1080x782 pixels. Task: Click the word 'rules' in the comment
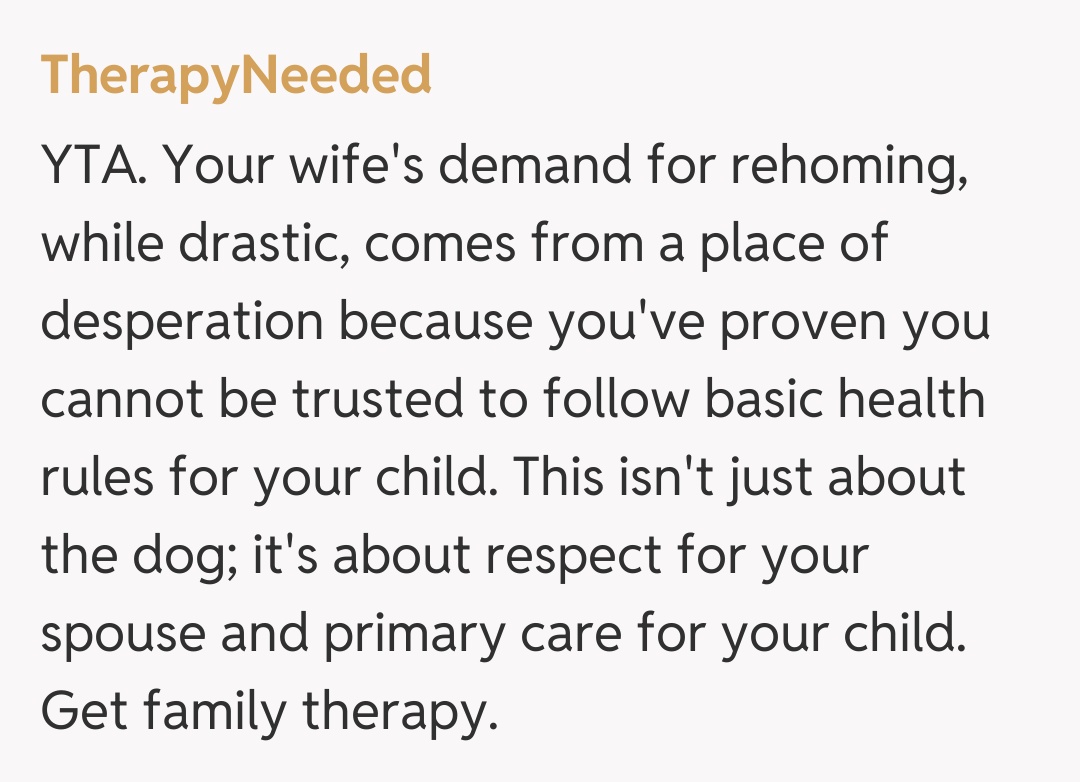[97, 478]
